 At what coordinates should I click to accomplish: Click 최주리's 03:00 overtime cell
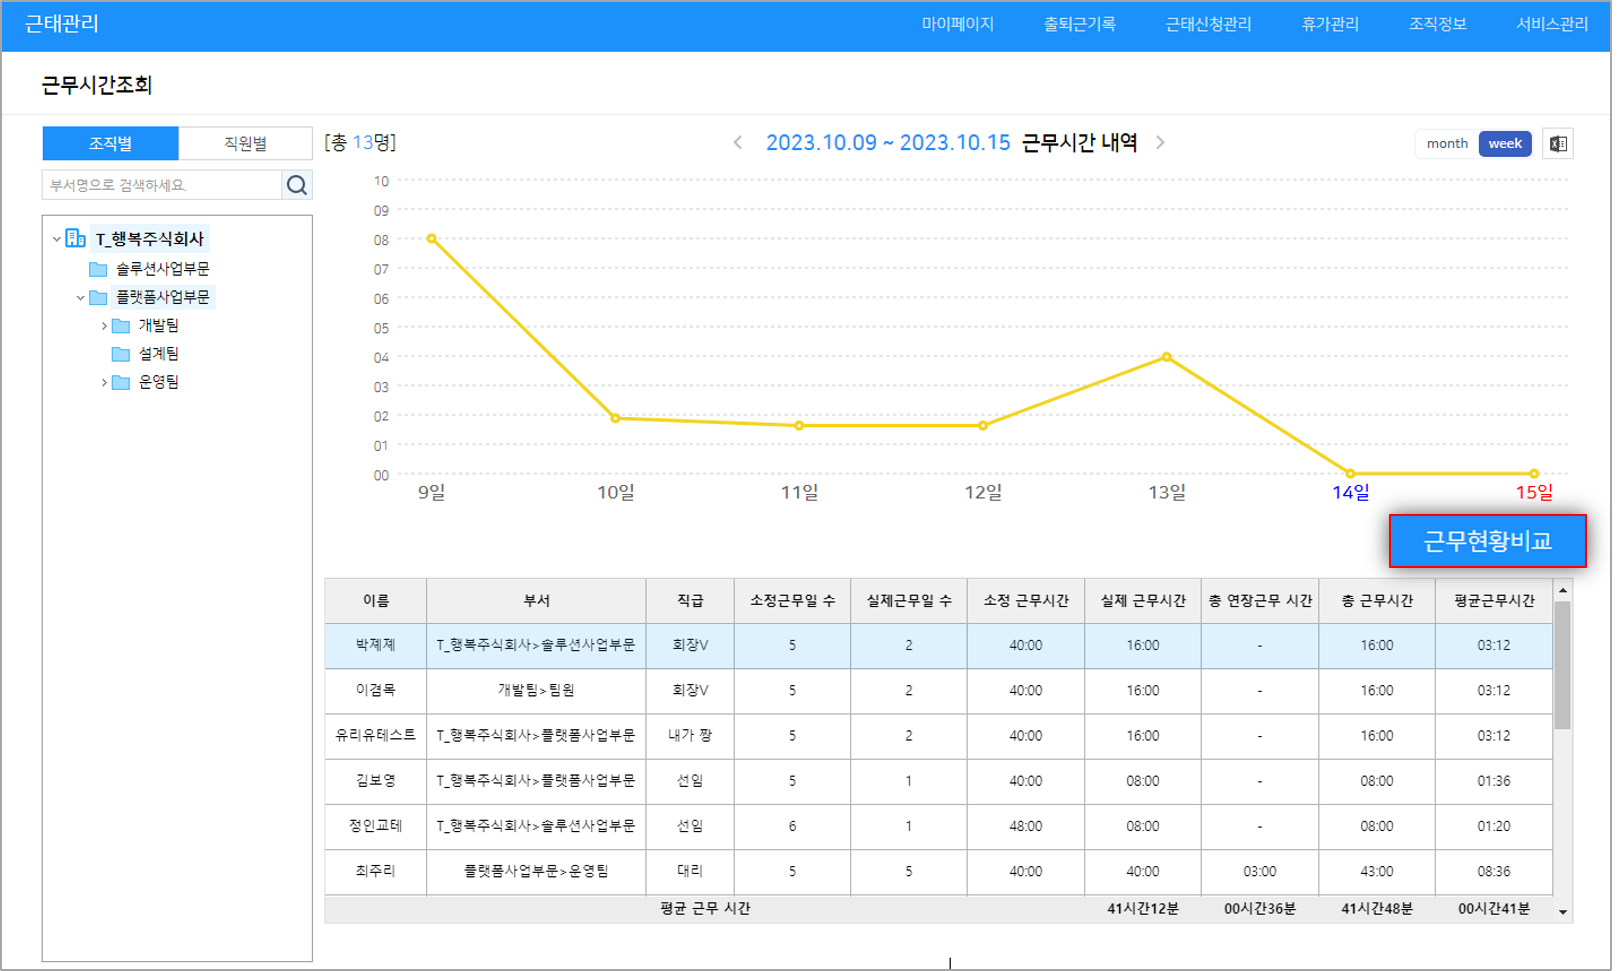1260,872
